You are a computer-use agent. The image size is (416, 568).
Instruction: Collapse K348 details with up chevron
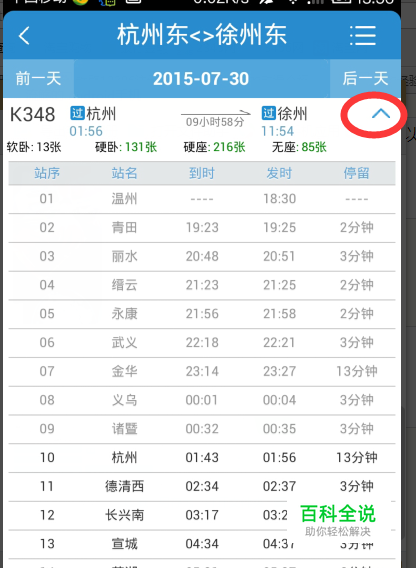tap(381, 114)
